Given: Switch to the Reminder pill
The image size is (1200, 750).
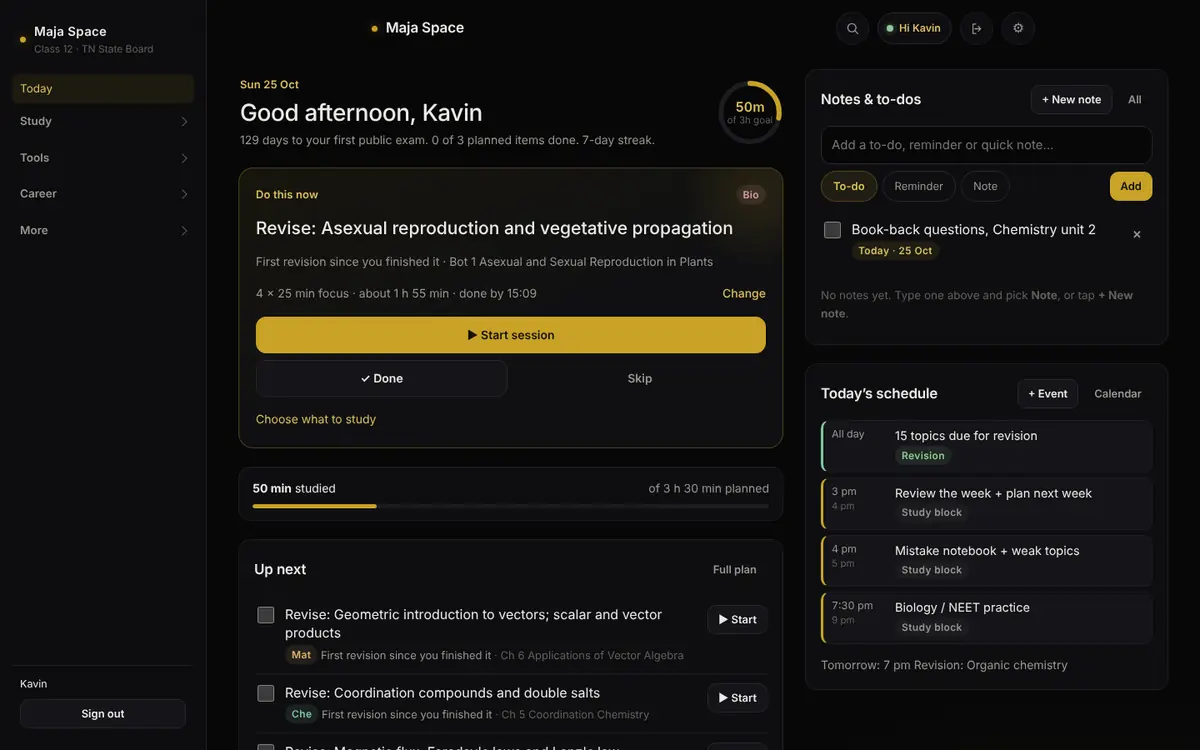Looking at the screenshot, I should 919,186.
